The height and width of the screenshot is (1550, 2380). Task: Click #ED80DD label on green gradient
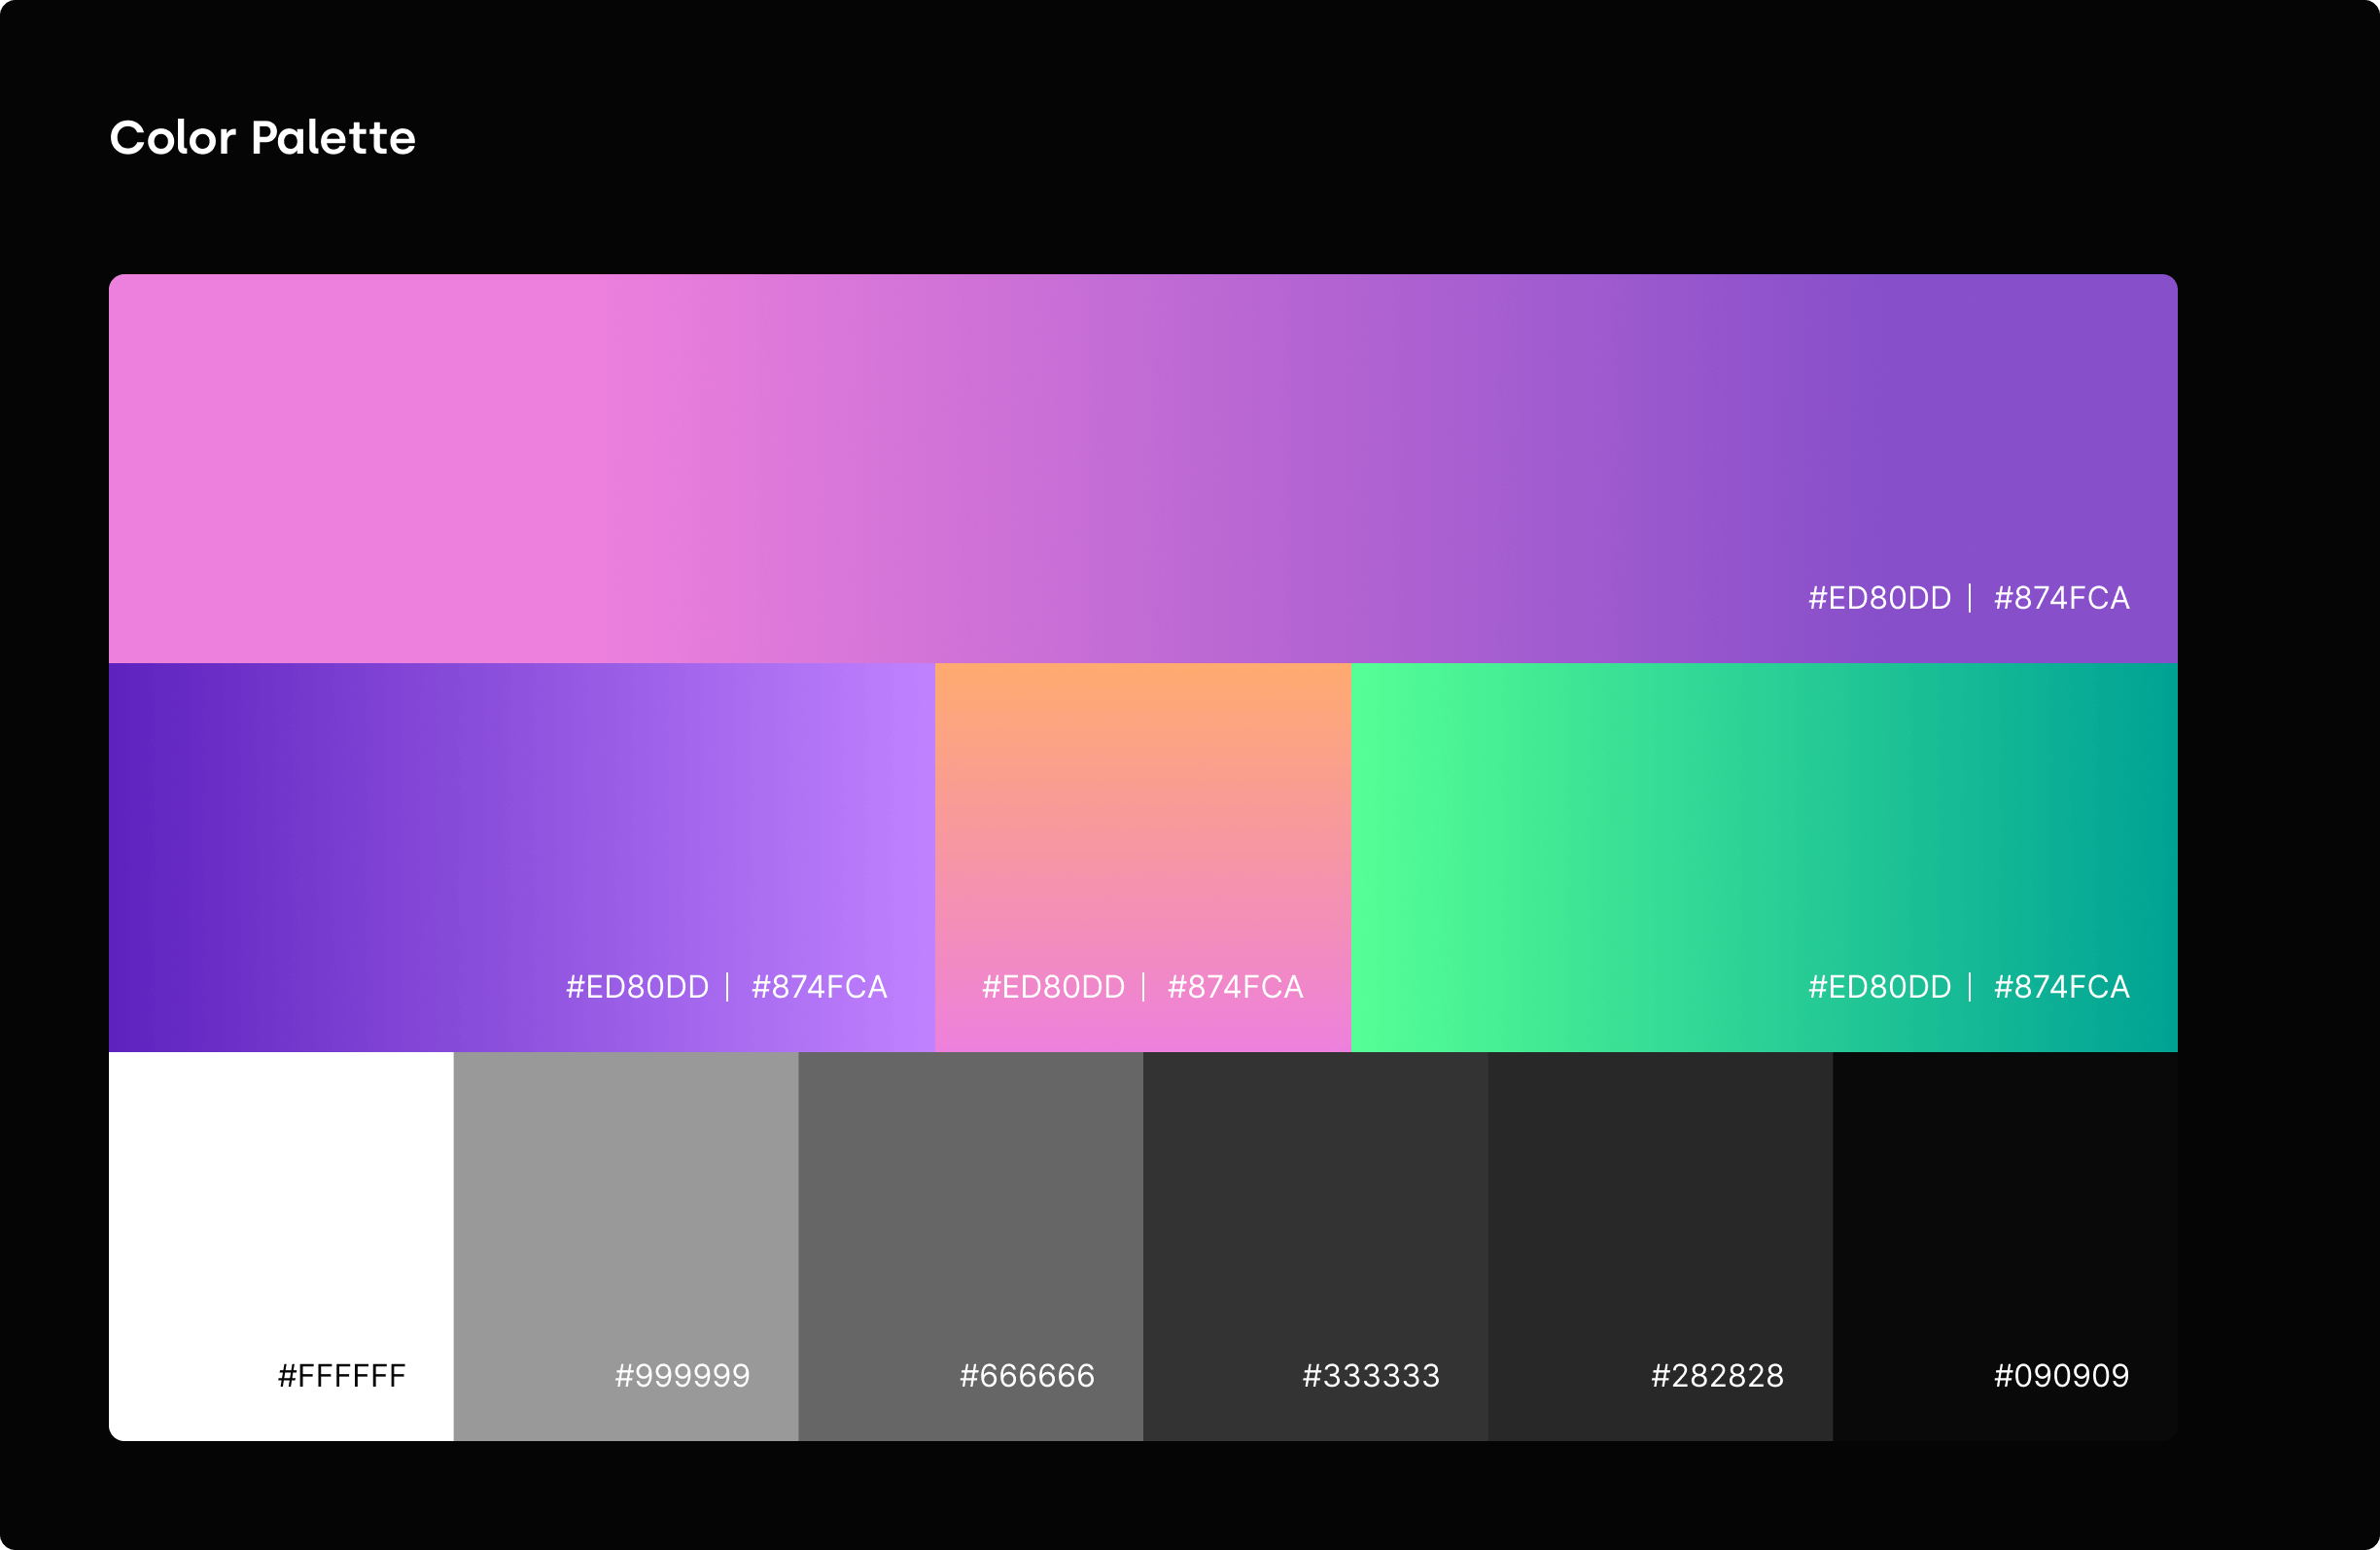(x=1880, y=987)
